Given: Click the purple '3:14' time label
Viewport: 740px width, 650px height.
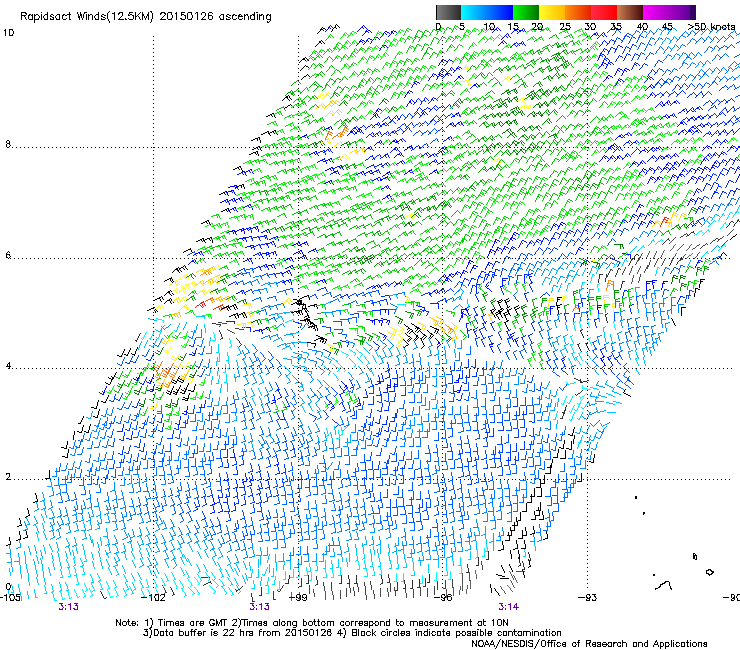Looking at the screenshot, I should coord(508,607).
